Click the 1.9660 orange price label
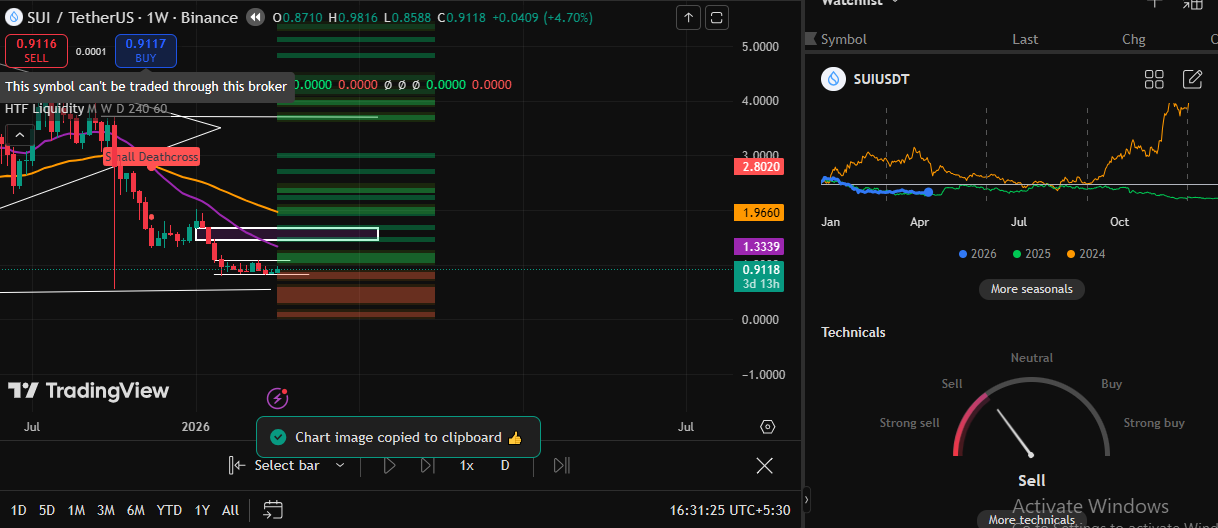The height and width of the screenshot is (528, 1218). tap(762, 212)
